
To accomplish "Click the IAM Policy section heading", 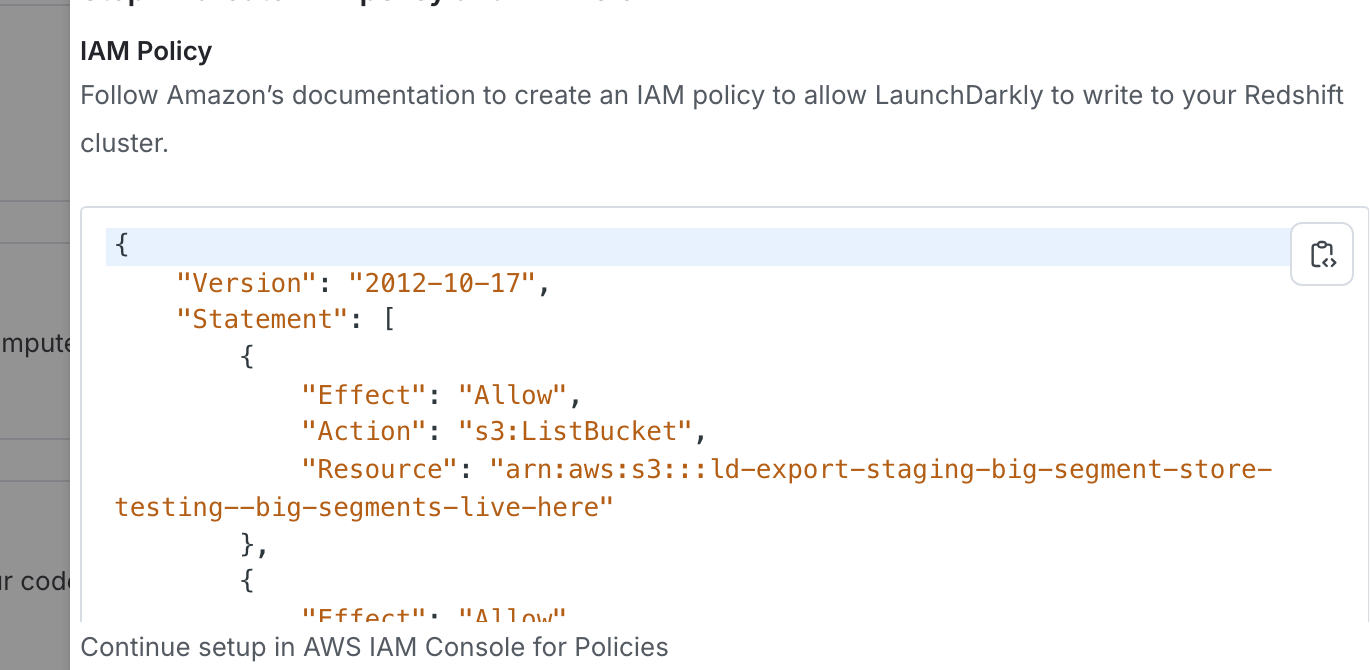I will (x=145, y=50).
